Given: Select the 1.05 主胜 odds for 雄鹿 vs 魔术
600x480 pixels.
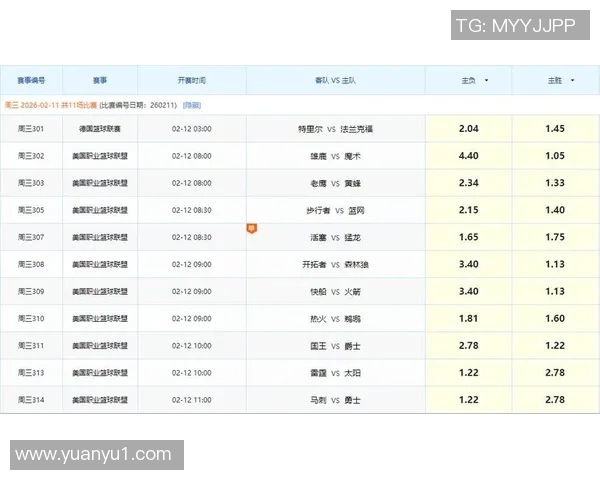Looking at the screenshot, I should click(x=555, y=156).
